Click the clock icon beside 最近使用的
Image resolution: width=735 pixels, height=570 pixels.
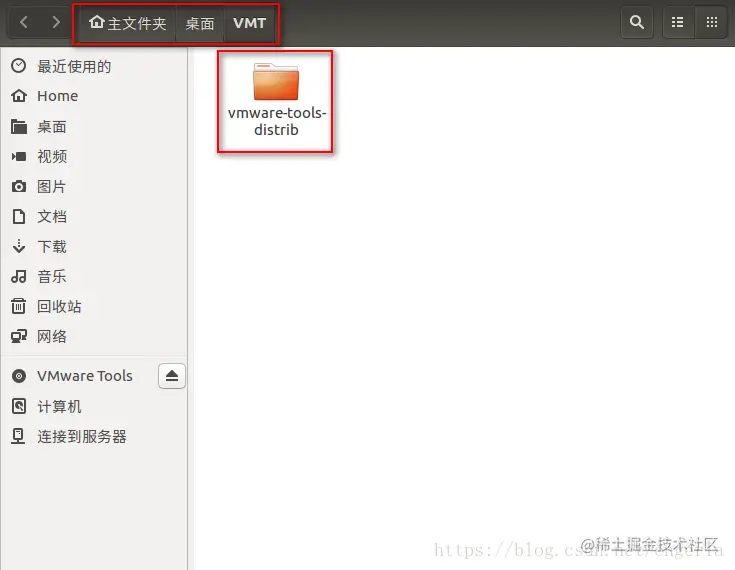click(19, 66)
